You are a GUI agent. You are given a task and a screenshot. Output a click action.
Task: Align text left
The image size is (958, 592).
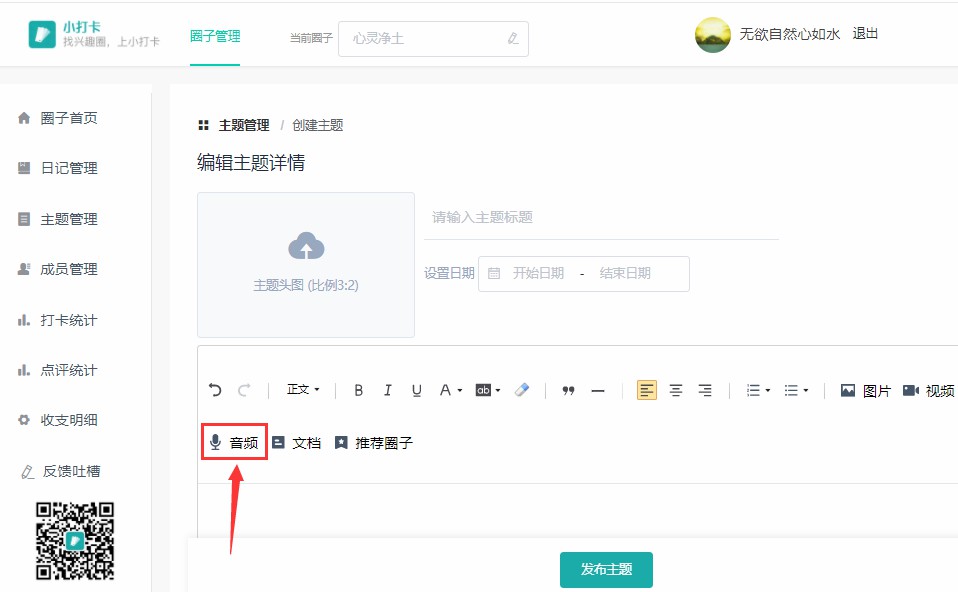pos(647,390)
